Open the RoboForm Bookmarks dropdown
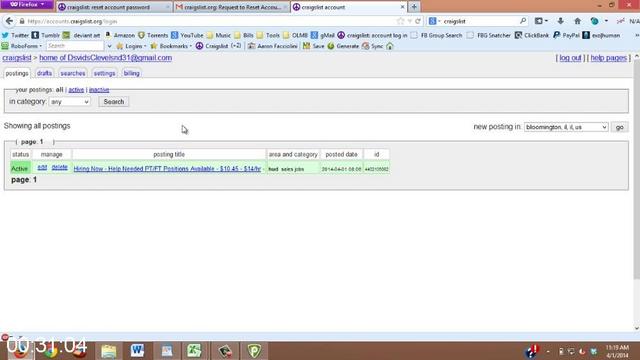Image resolution: width=640 pixels, height=360 pixels. click(171, 46)
